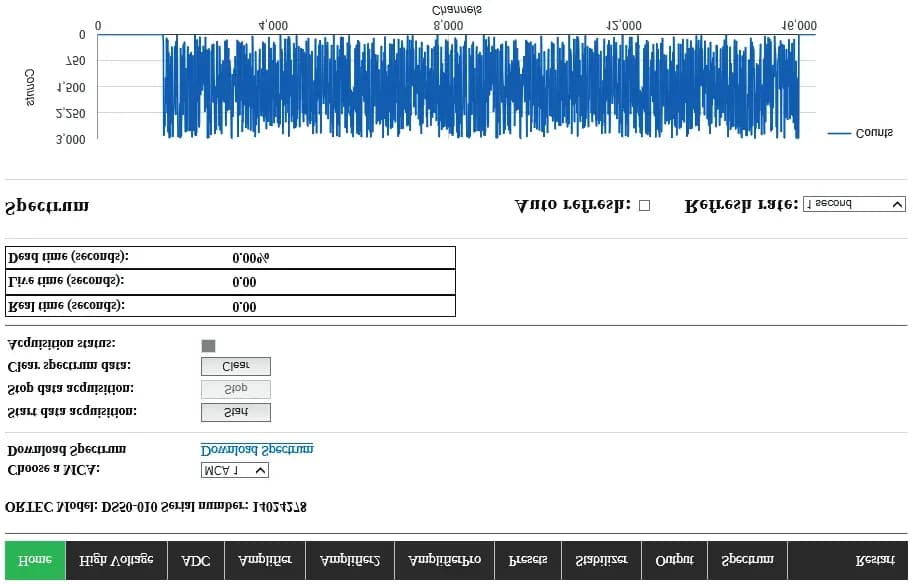This screenshot has height=584, width=913.
Task: Click the Channels axis title
Action: click(x=457, y=9)
